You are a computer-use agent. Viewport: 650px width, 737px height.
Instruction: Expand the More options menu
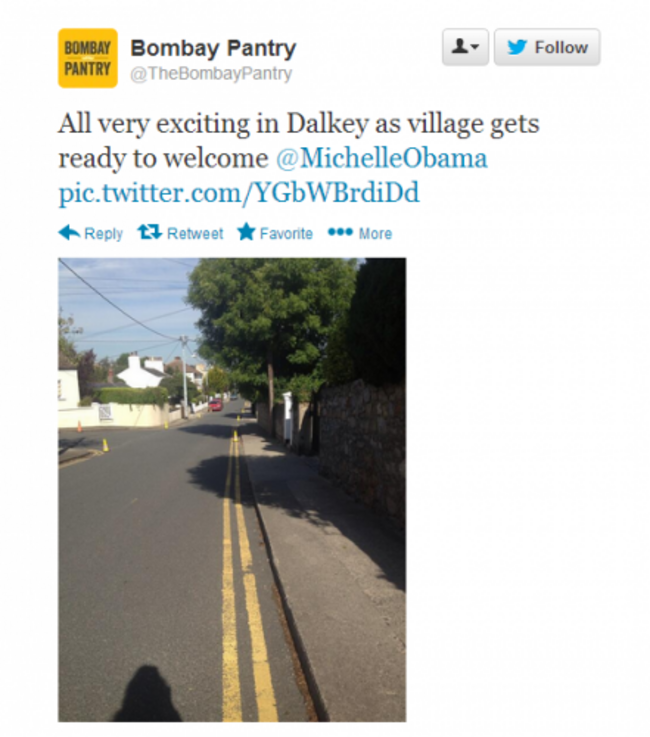[x=360, y=233]
